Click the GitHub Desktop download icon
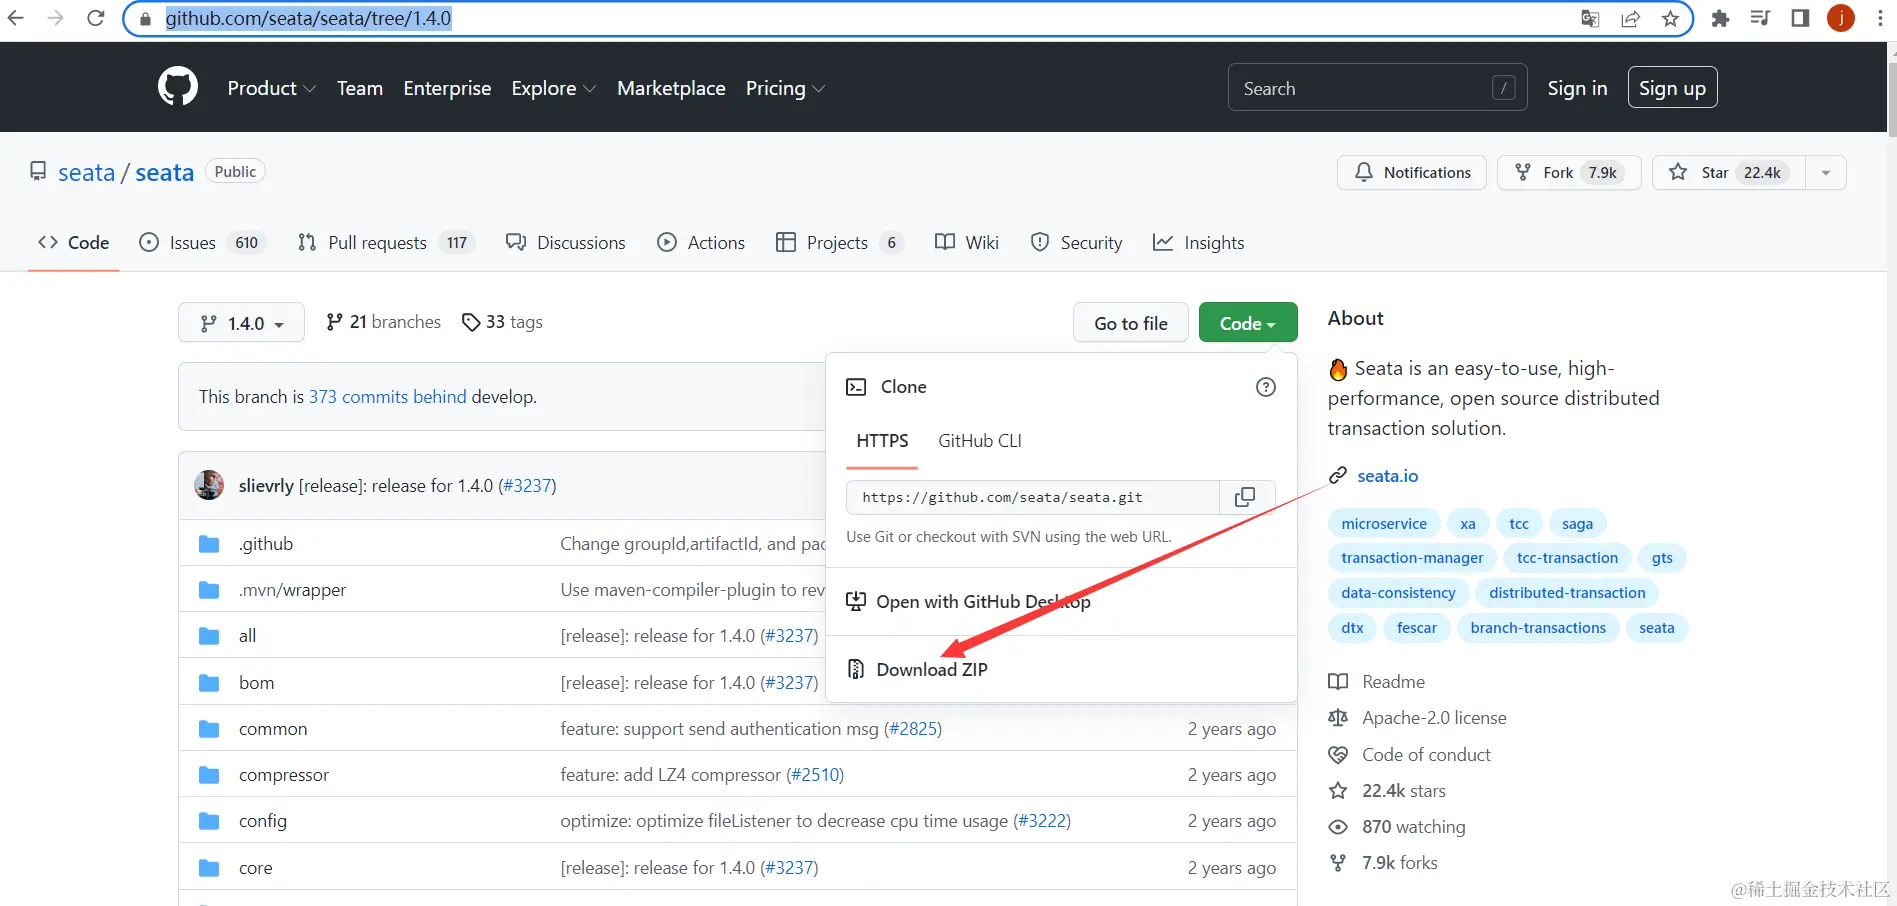 (856, 601)
